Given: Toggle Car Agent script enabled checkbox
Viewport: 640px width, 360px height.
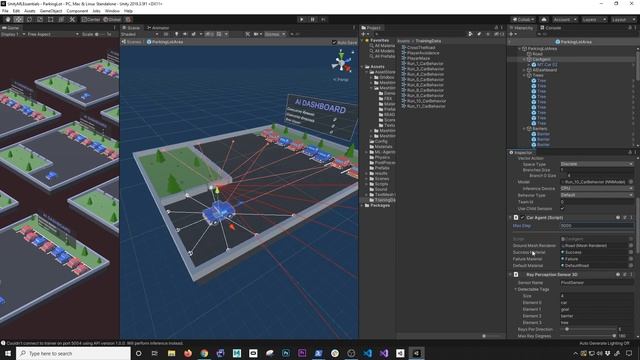Looking at the screenshot, I should coord(522,218).
